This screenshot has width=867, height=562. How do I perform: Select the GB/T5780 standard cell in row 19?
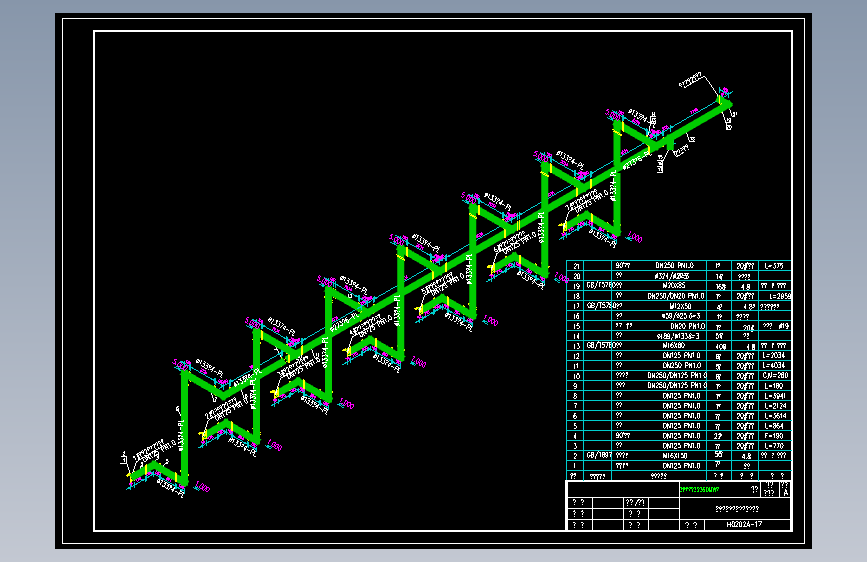tap(600, 286)
